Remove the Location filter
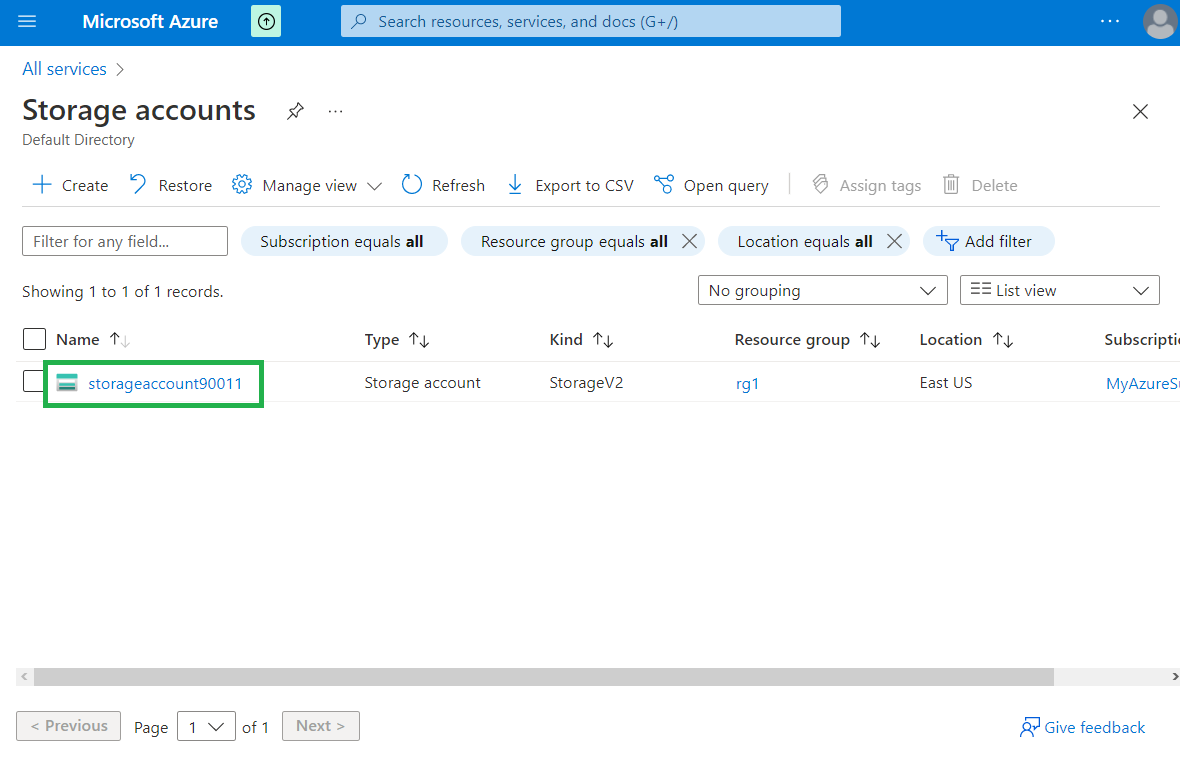The width and height of the screenshot is (1180, 760). [x=894, y=242]
